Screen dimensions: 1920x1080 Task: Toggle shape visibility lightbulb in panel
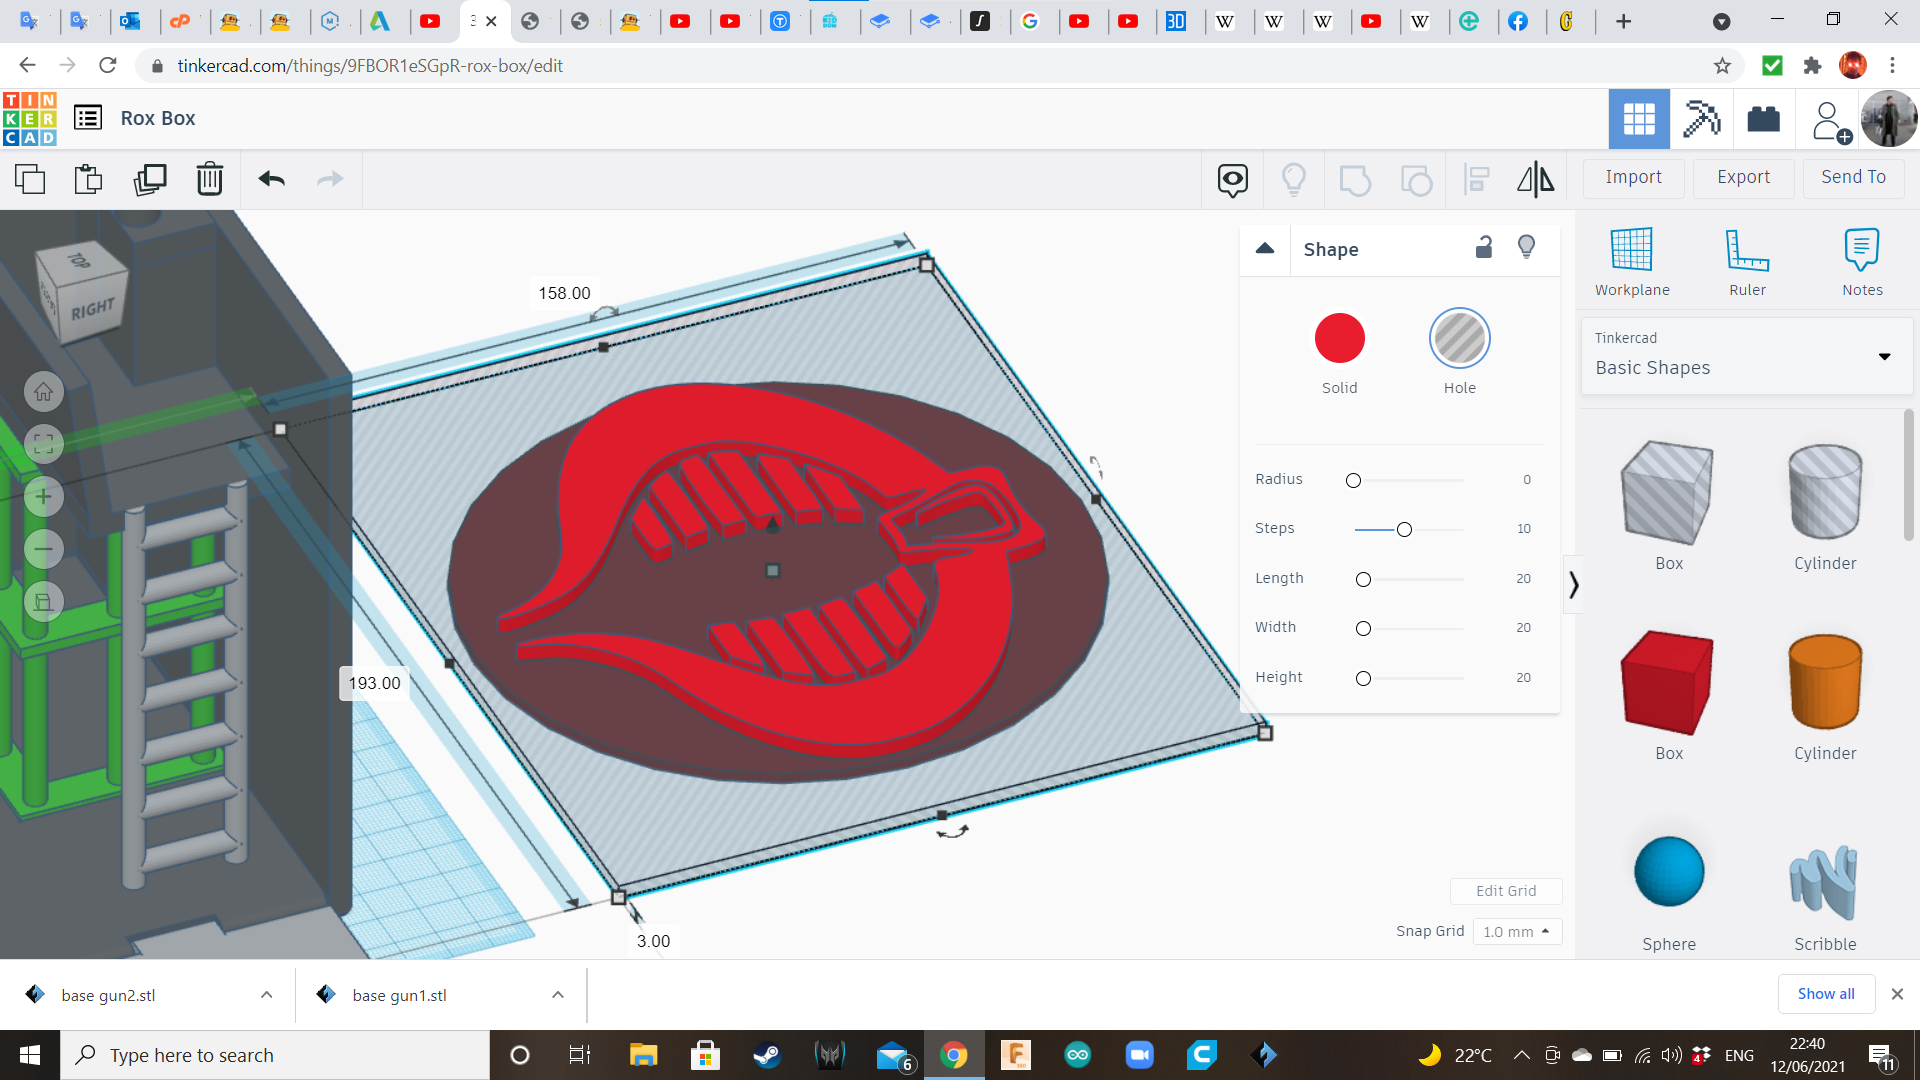coord(1526,247)
